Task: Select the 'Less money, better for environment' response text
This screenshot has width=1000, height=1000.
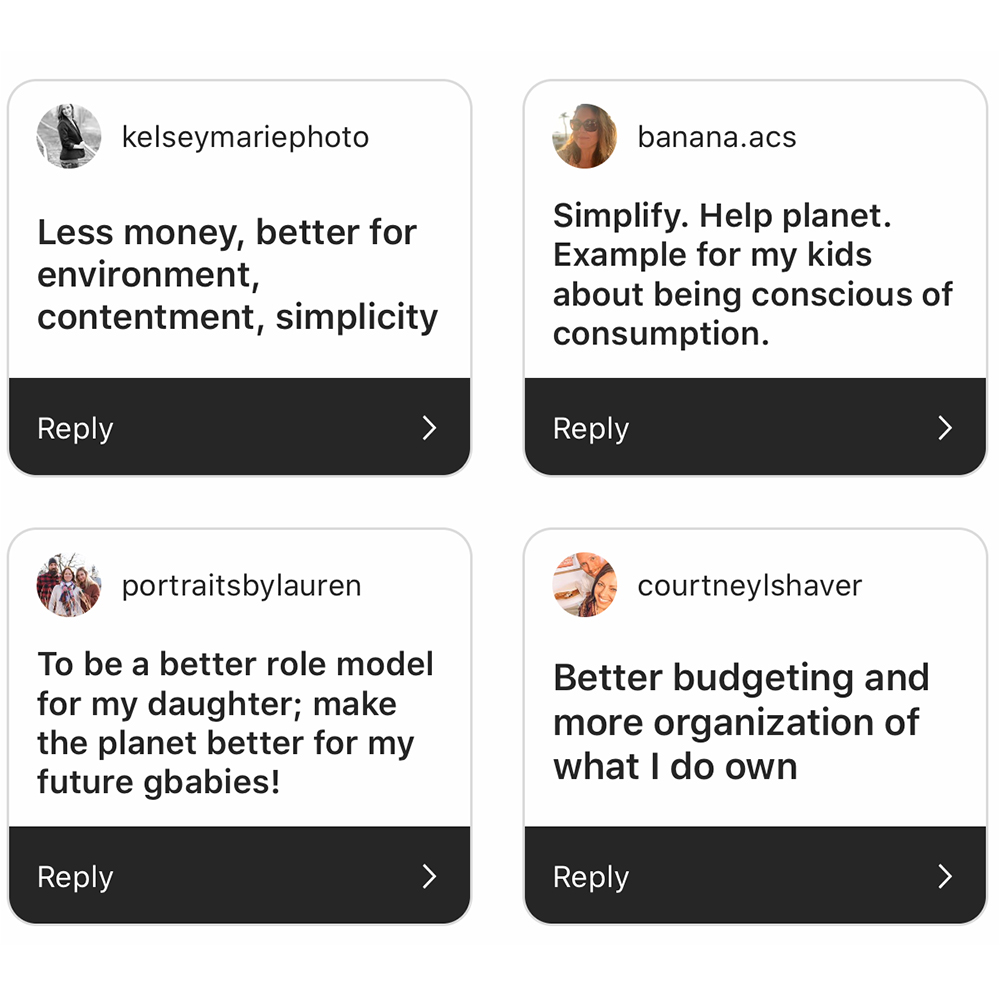Action: (x=238, y=275)
